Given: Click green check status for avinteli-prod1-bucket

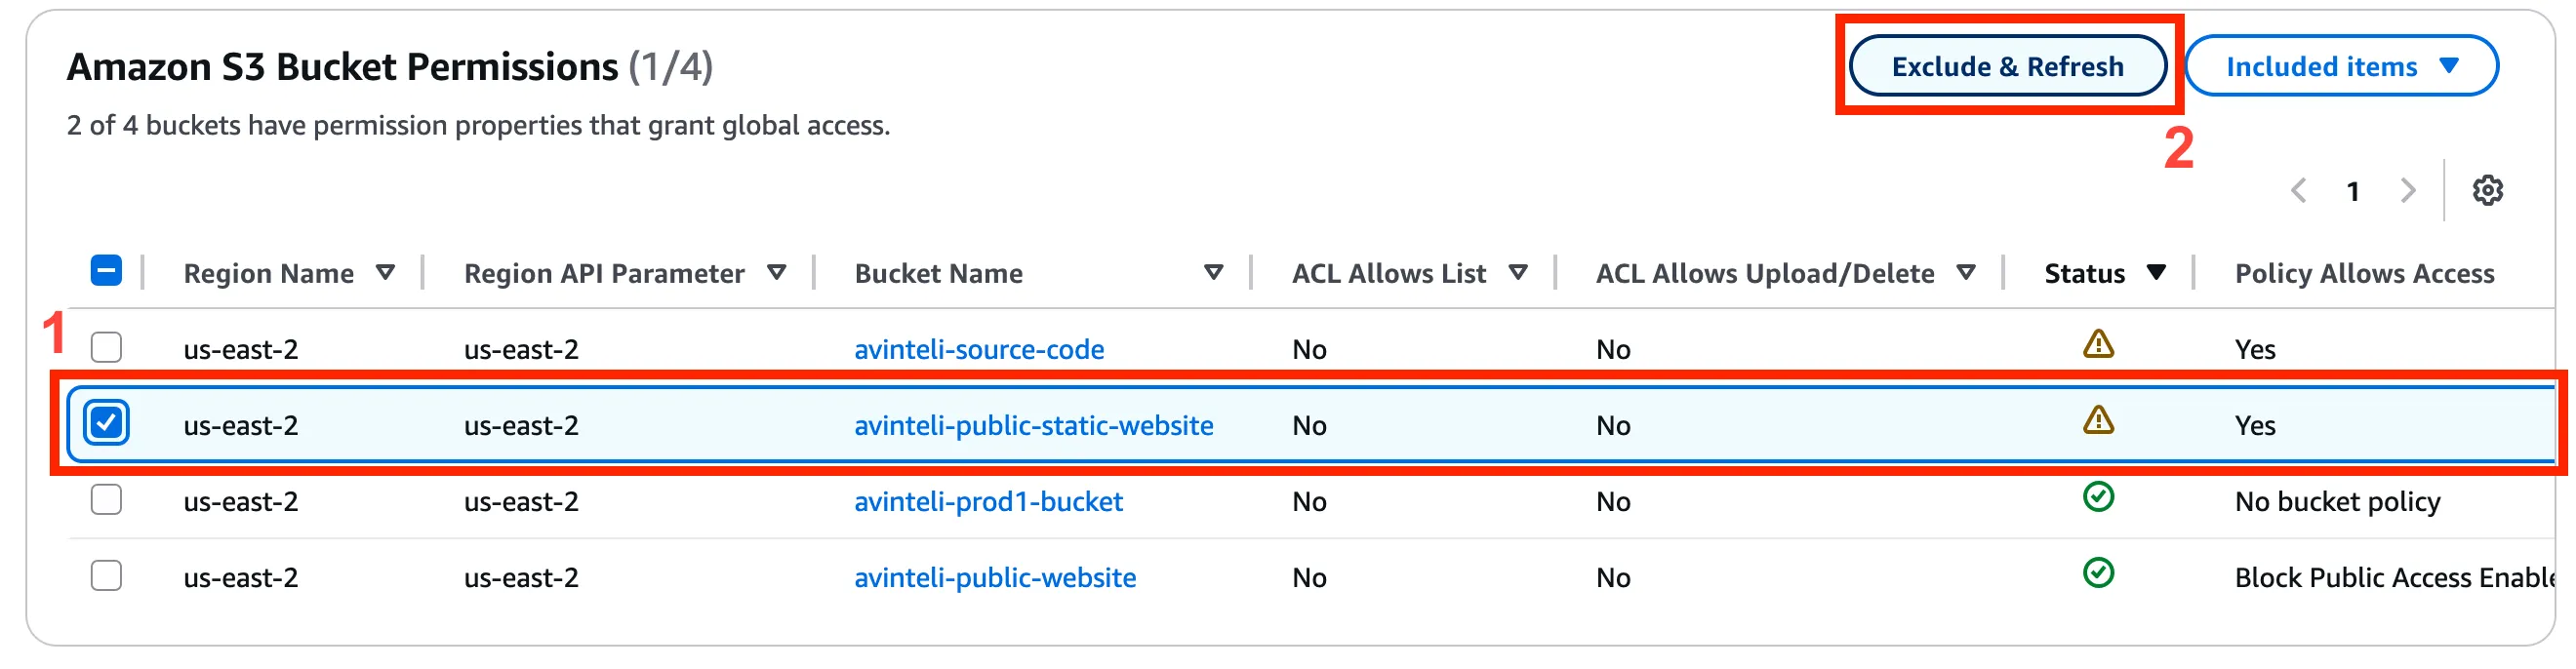Looking at the screenshot, I should 2097,497.
